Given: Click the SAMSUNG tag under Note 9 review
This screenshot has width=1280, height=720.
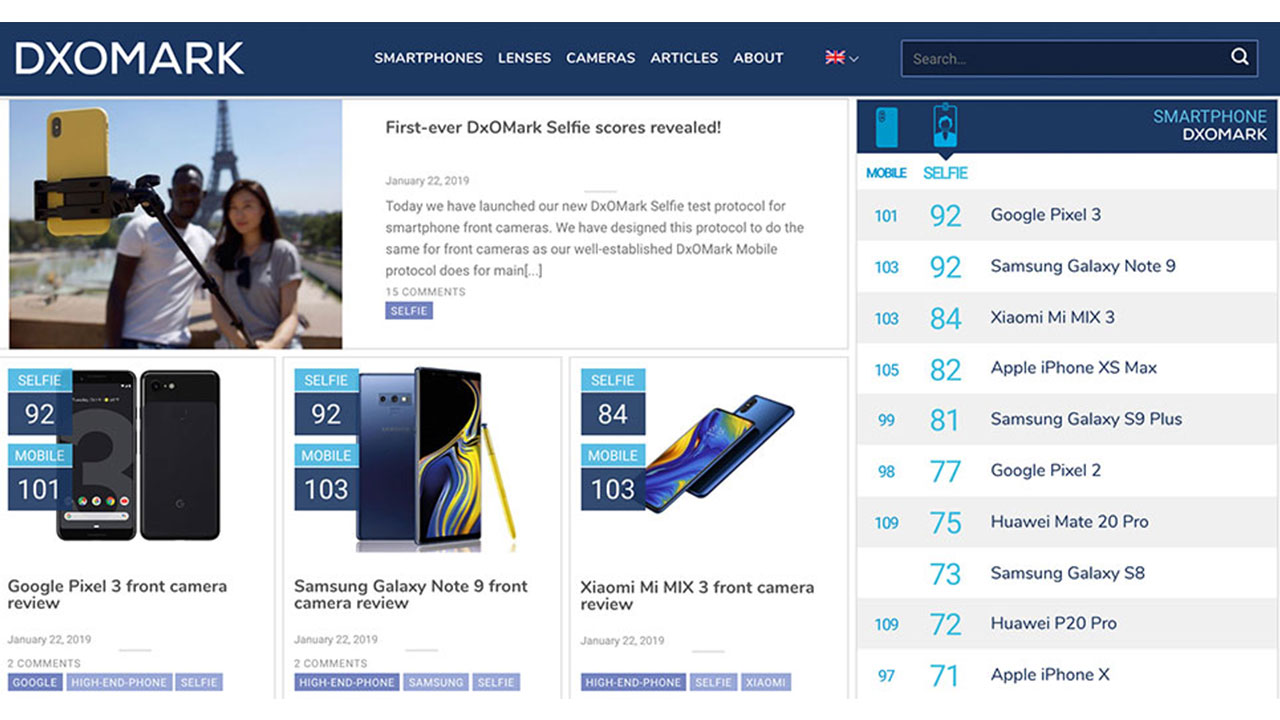Looking at the screenshot, I should point(436,682).
